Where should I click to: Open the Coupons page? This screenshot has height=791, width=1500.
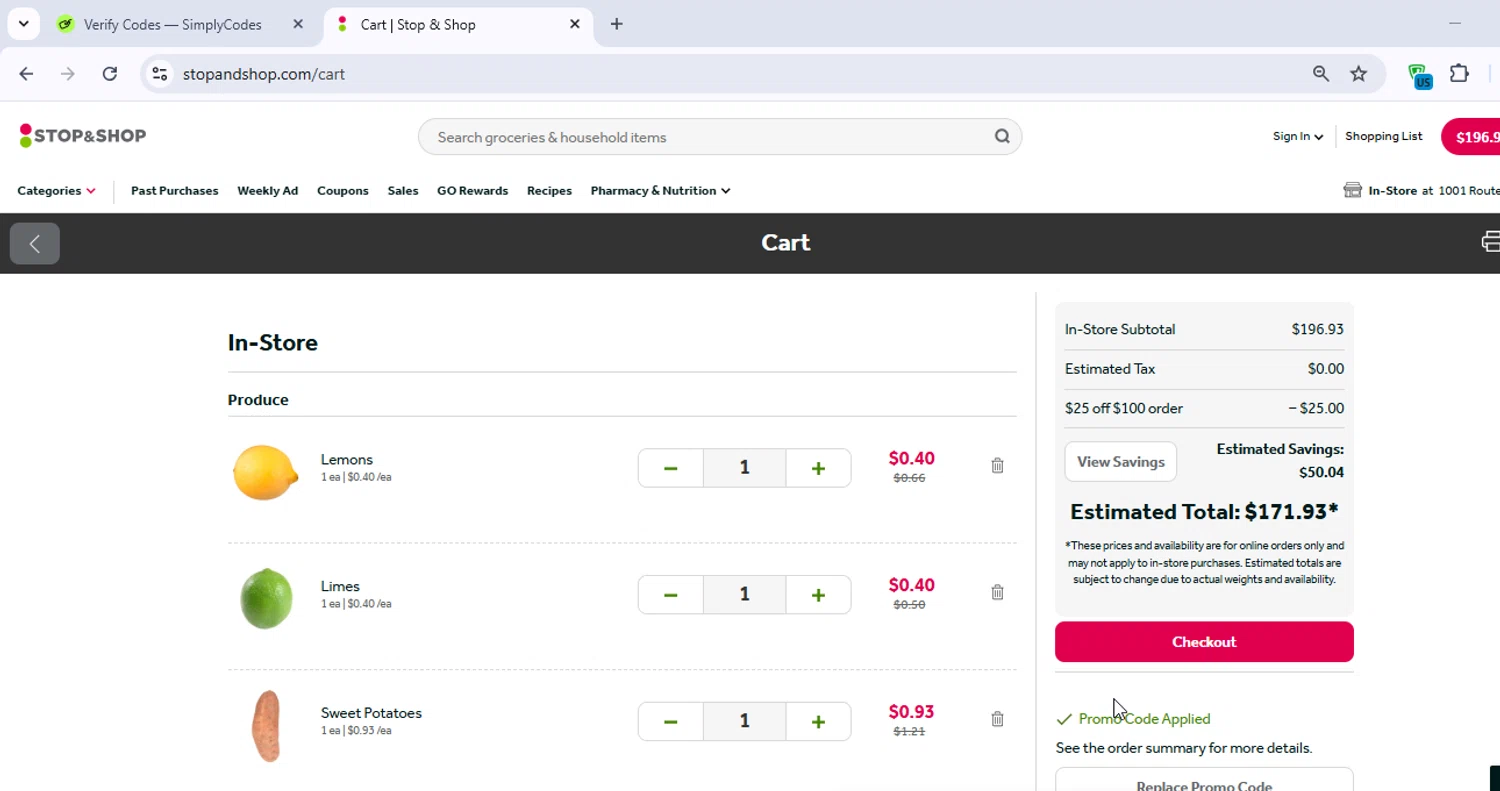point(342,191)
